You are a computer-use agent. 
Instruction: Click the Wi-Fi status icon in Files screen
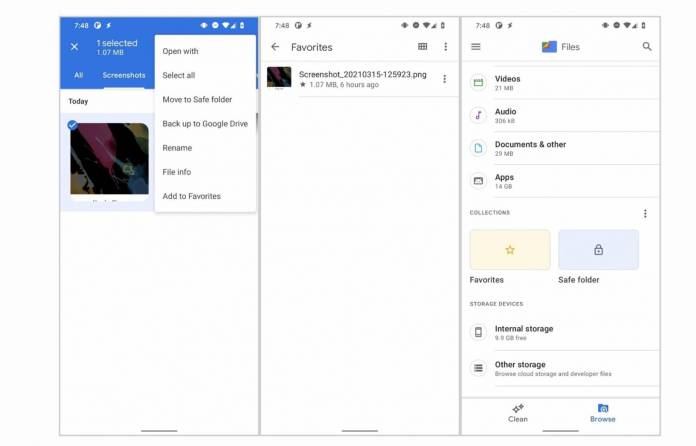click(x=626, y=25)
